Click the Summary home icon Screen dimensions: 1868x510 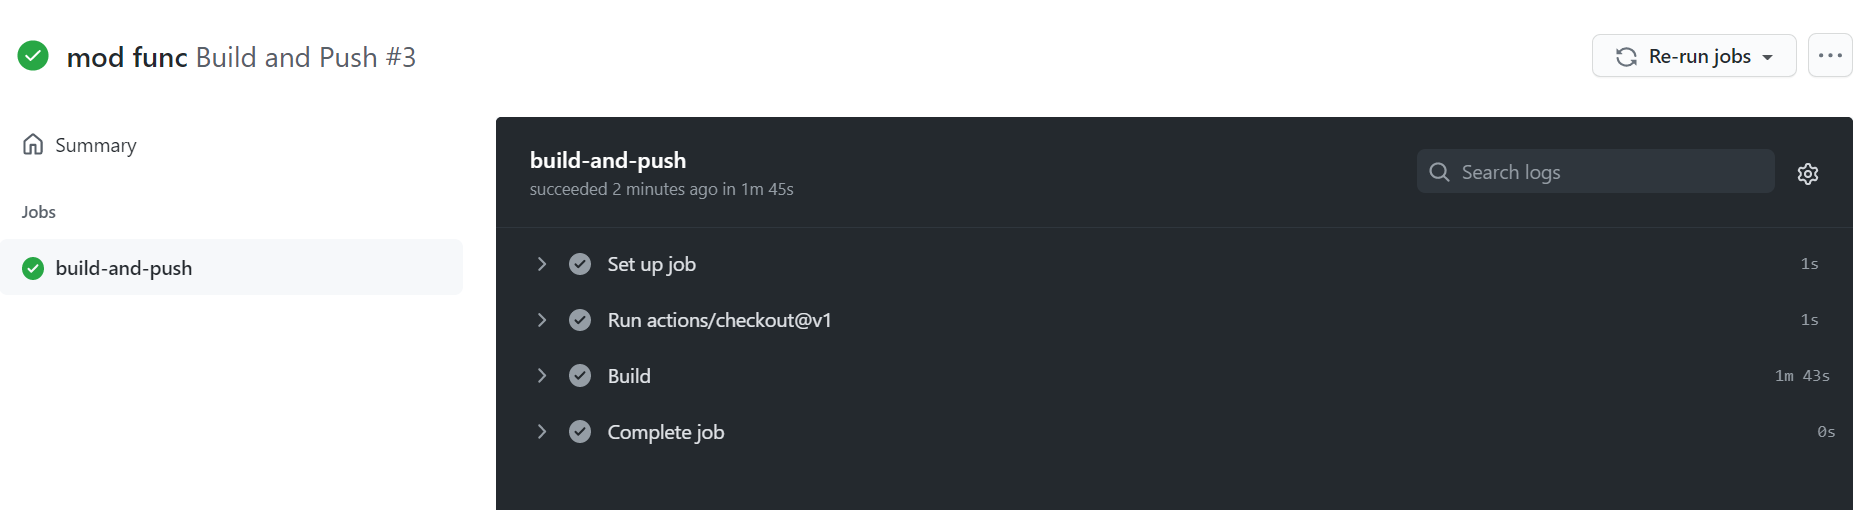(33, 145)
